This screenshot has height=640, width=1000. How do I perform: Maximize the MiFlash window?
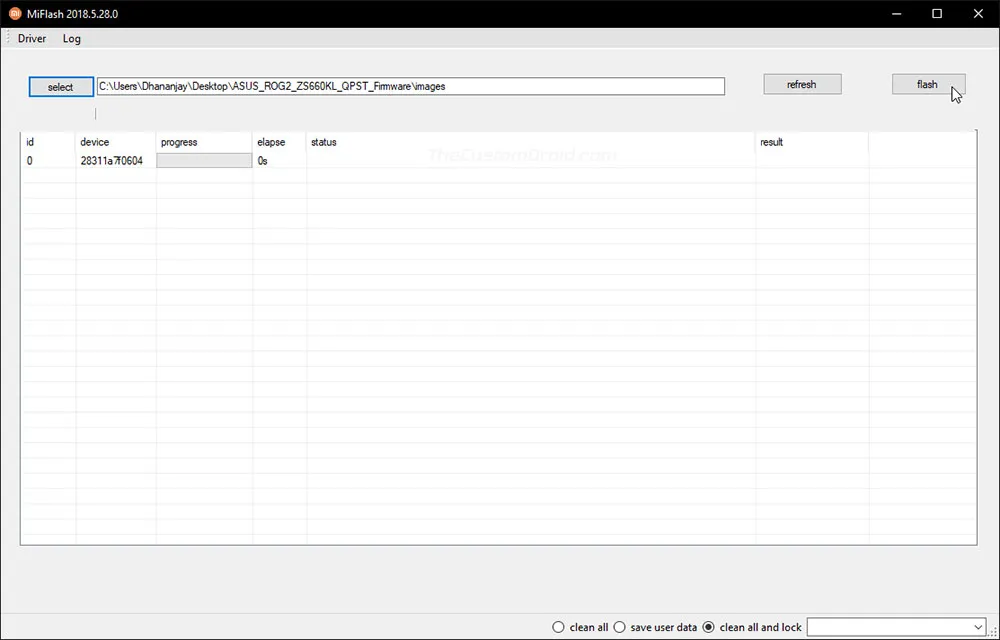click(x=937, y=14)
